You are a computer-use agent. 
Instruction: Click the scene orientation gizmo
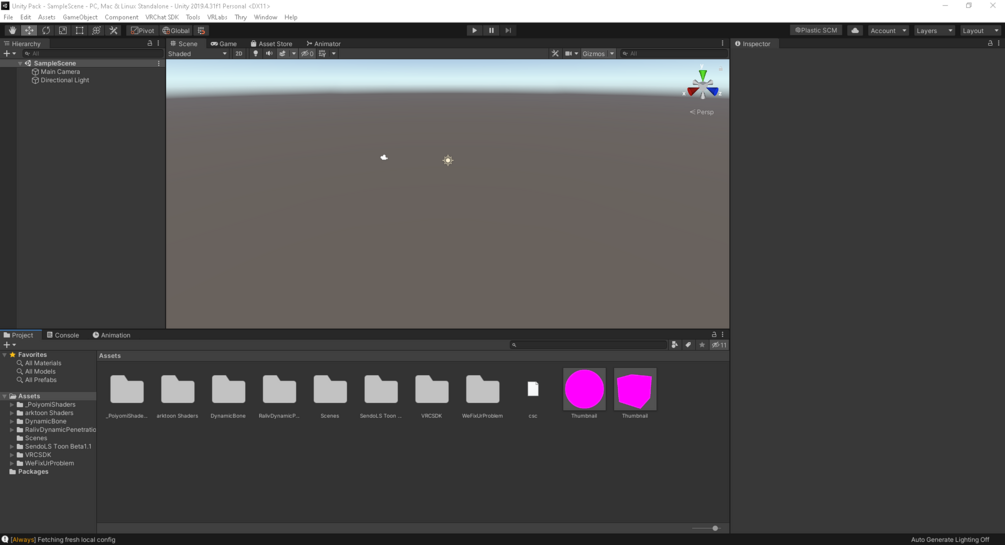pos(702,85)
